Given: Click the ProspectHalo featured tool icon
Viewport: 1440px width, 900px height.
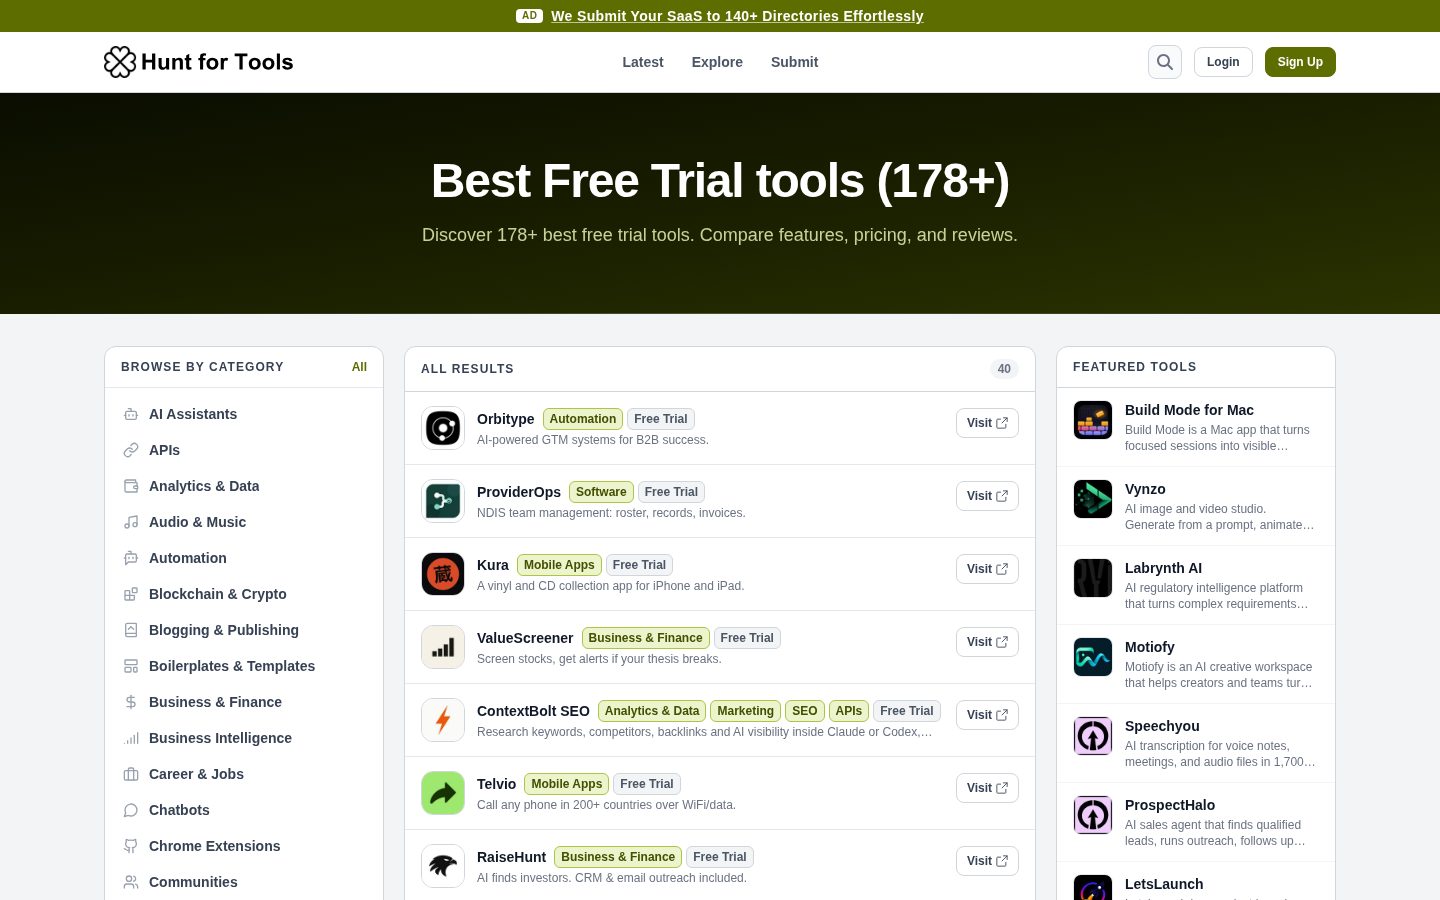Looking at the screenshot, I should (x=1093, y=815).
